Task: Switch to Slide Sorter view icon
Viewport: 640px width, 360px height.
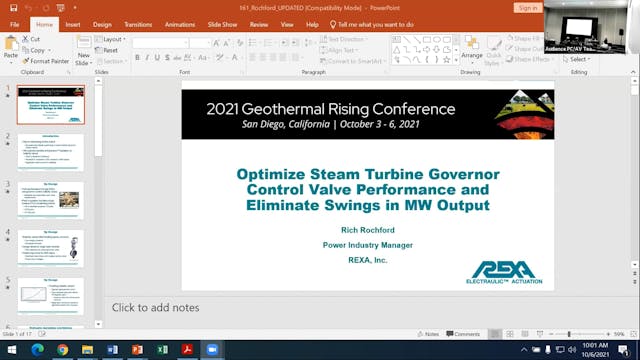Action: pos(510,334)
